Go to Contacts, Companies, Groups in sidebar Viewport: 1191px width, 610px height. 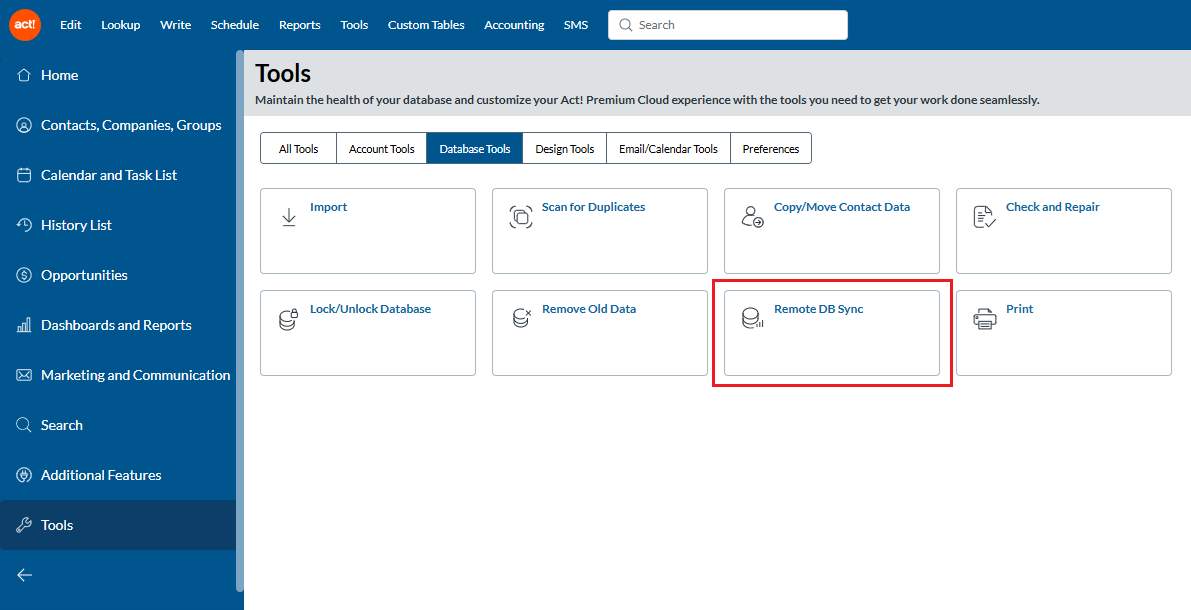click(x=130, y=125)
